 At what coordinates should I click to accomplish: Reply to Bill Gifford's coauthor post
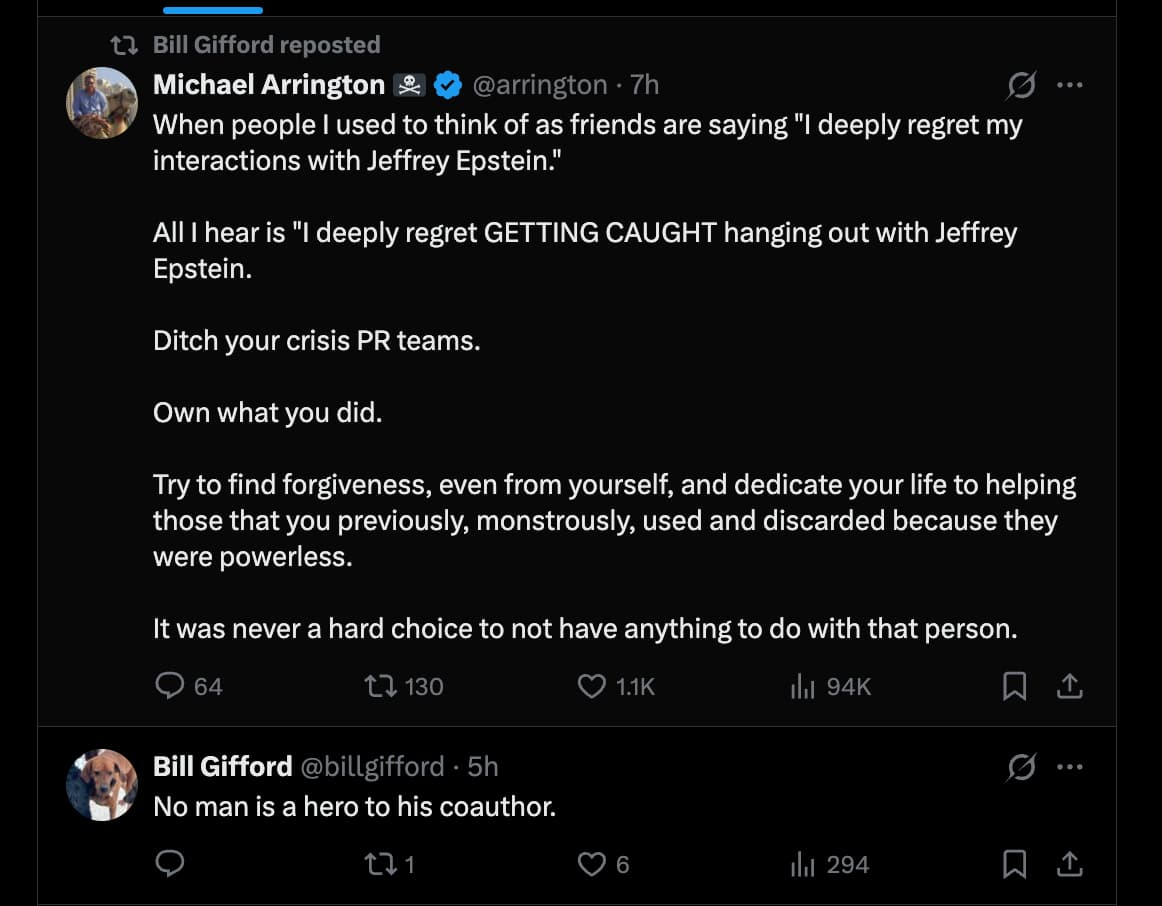(x=171, y=864)
